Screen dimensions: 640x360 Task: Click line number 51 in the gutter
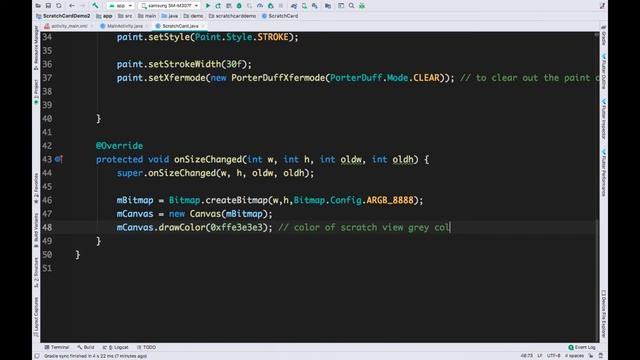click(47, 268)
